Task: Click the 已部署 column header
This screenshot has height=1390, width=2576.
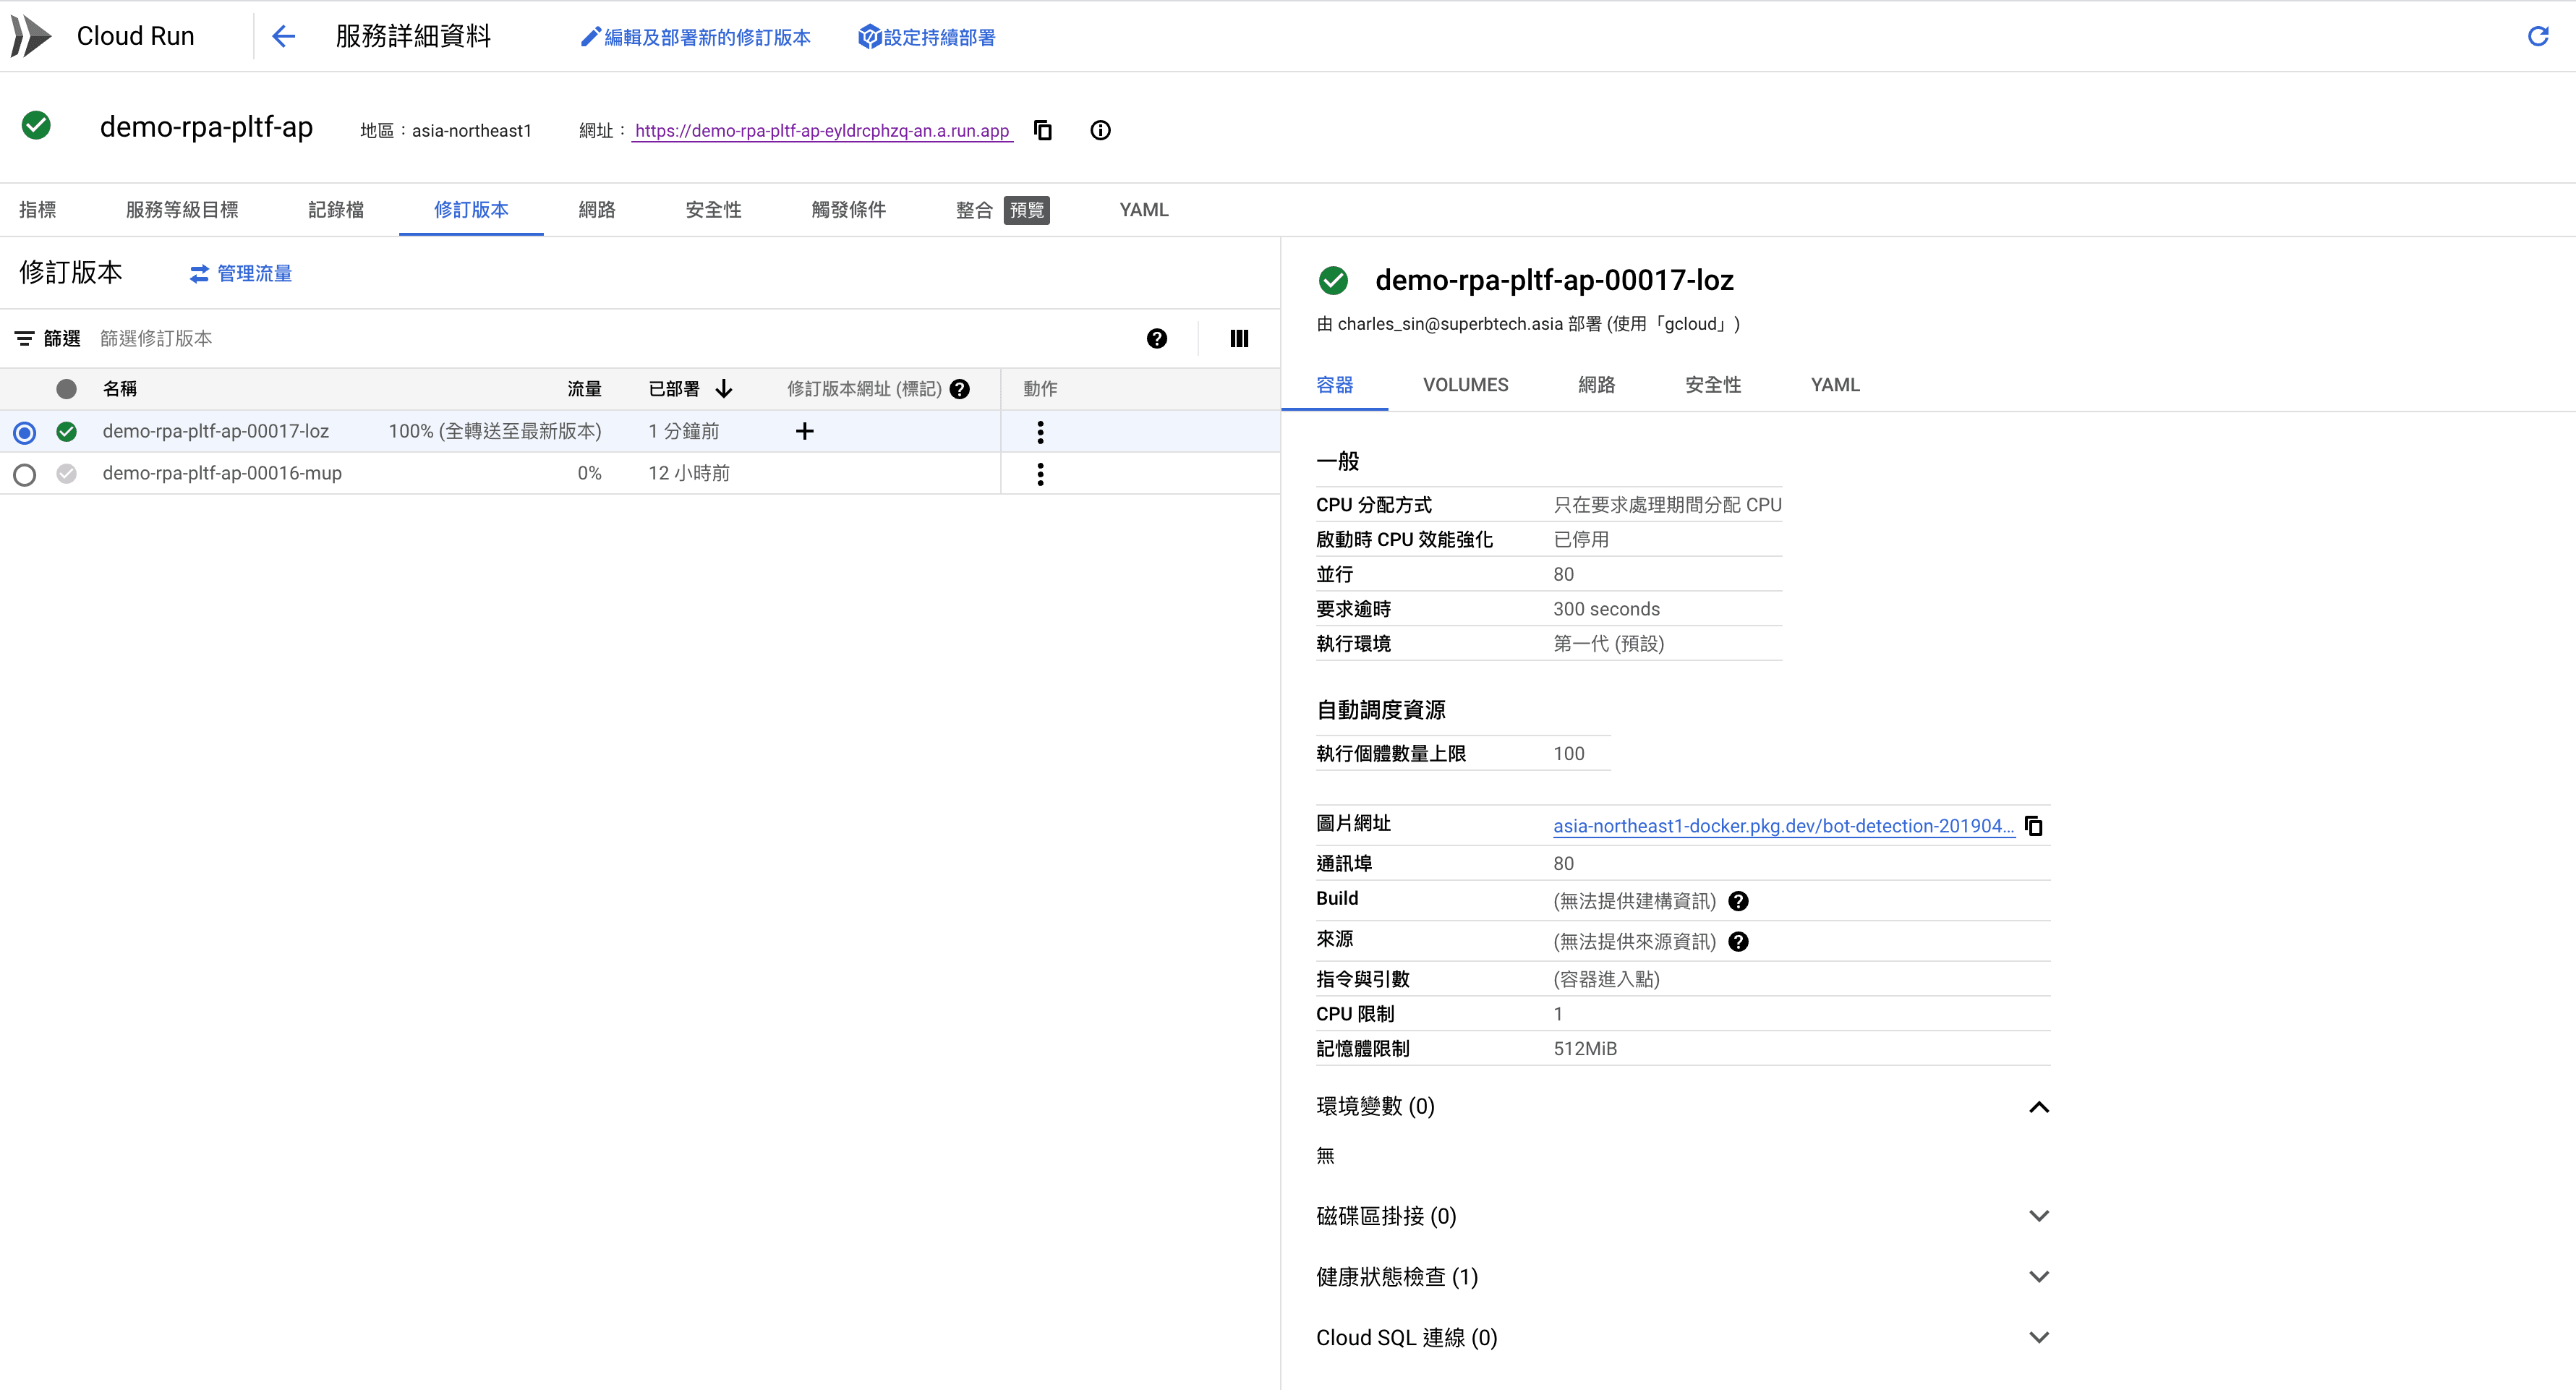Action: [674, 389]
